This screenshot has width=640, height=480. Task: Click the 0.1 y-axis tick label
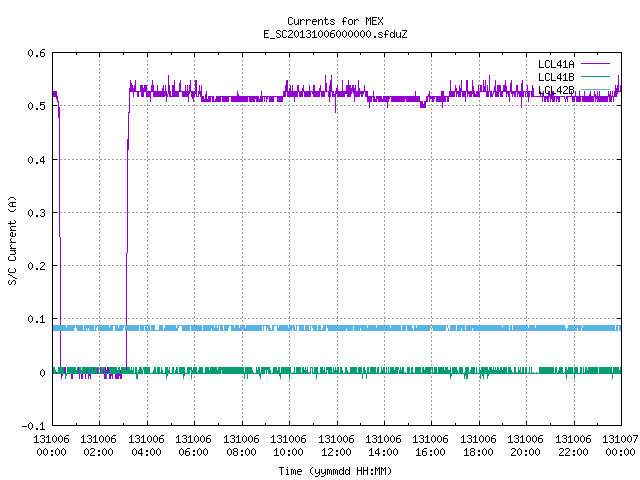(36, 319)
